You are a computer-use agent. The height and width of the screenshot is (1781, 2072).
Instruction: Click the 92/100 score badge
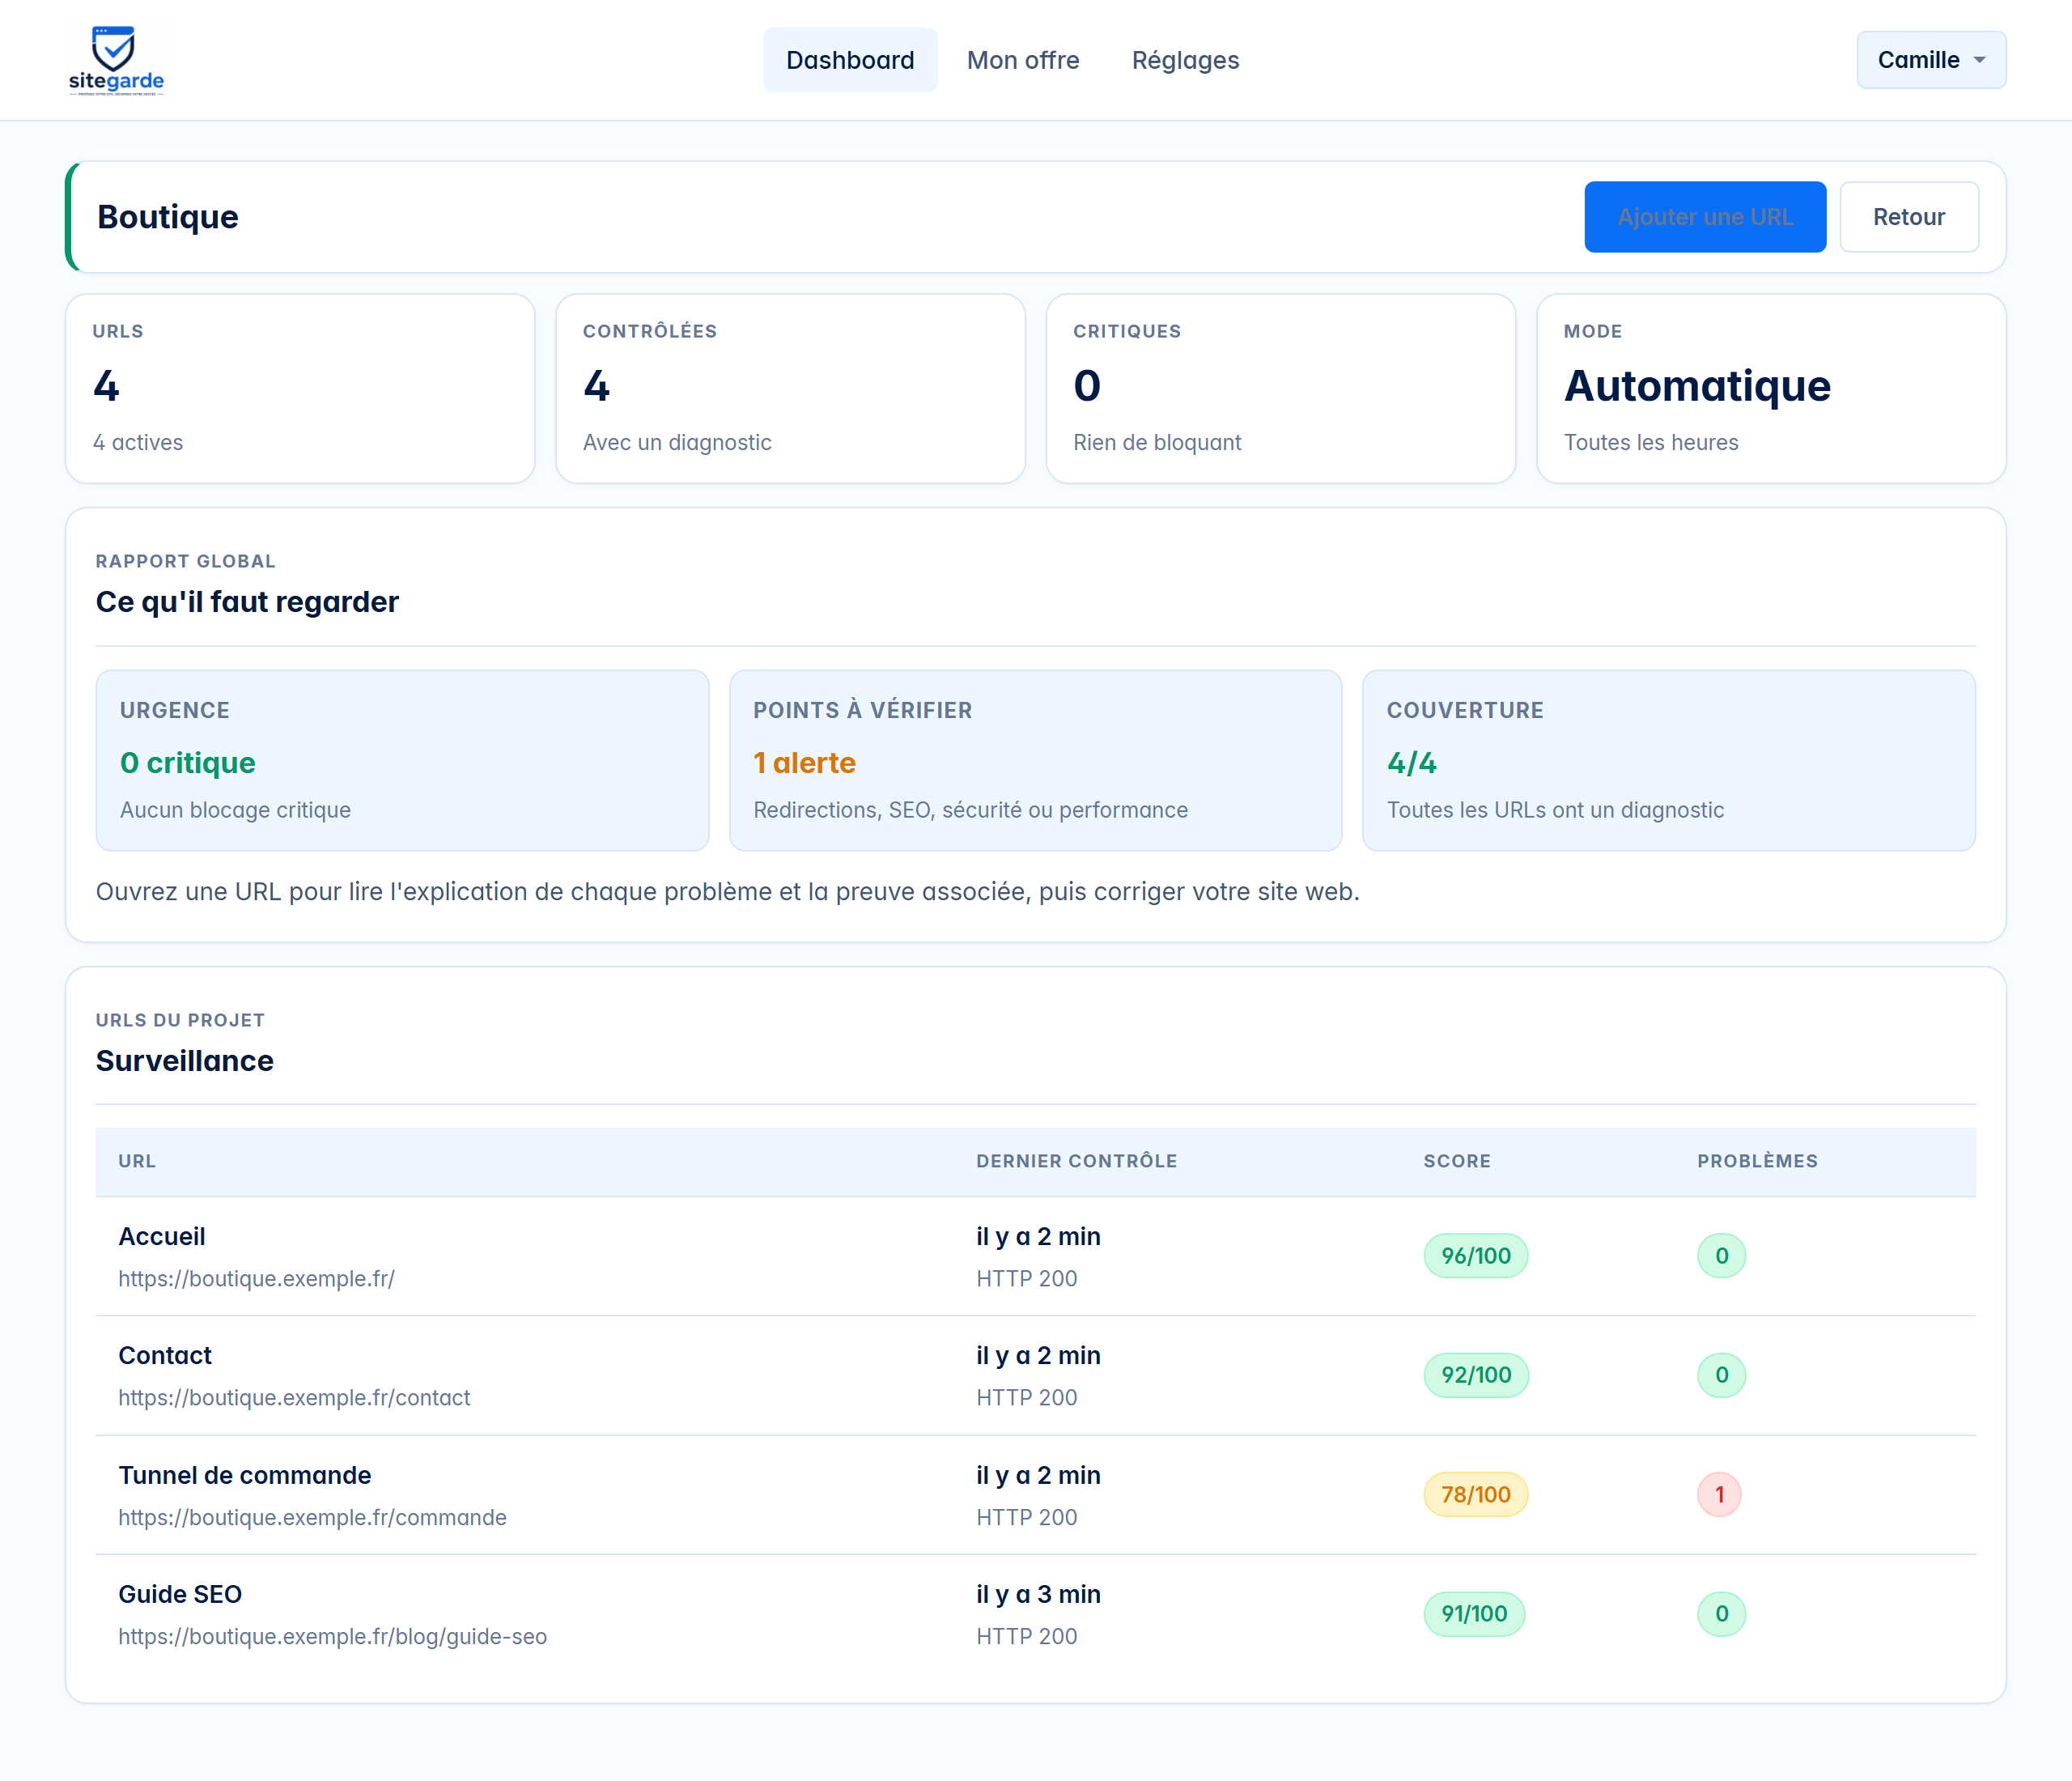coord(1476,1375)
